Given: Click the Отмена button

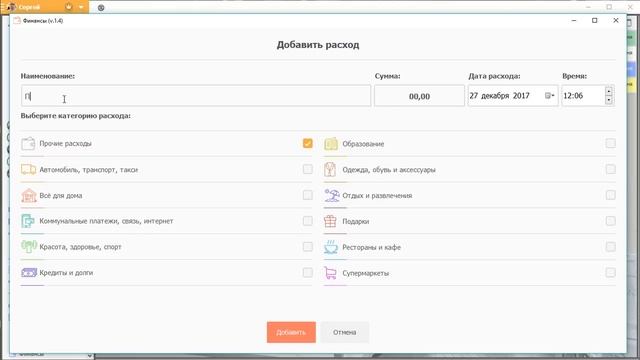Looking at the screenshot, I should 344,332.
